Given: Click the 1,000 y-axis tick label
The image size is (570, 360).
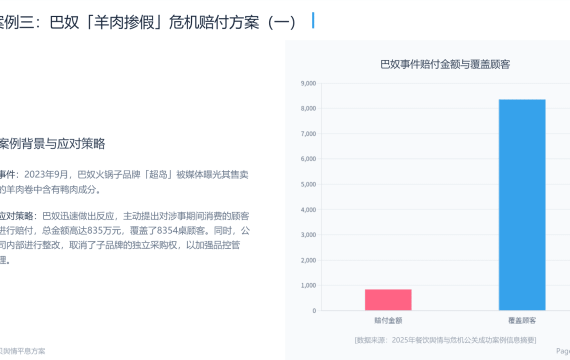Looking at the screenshot, I should pyautogui.click(x=308, y=285).
